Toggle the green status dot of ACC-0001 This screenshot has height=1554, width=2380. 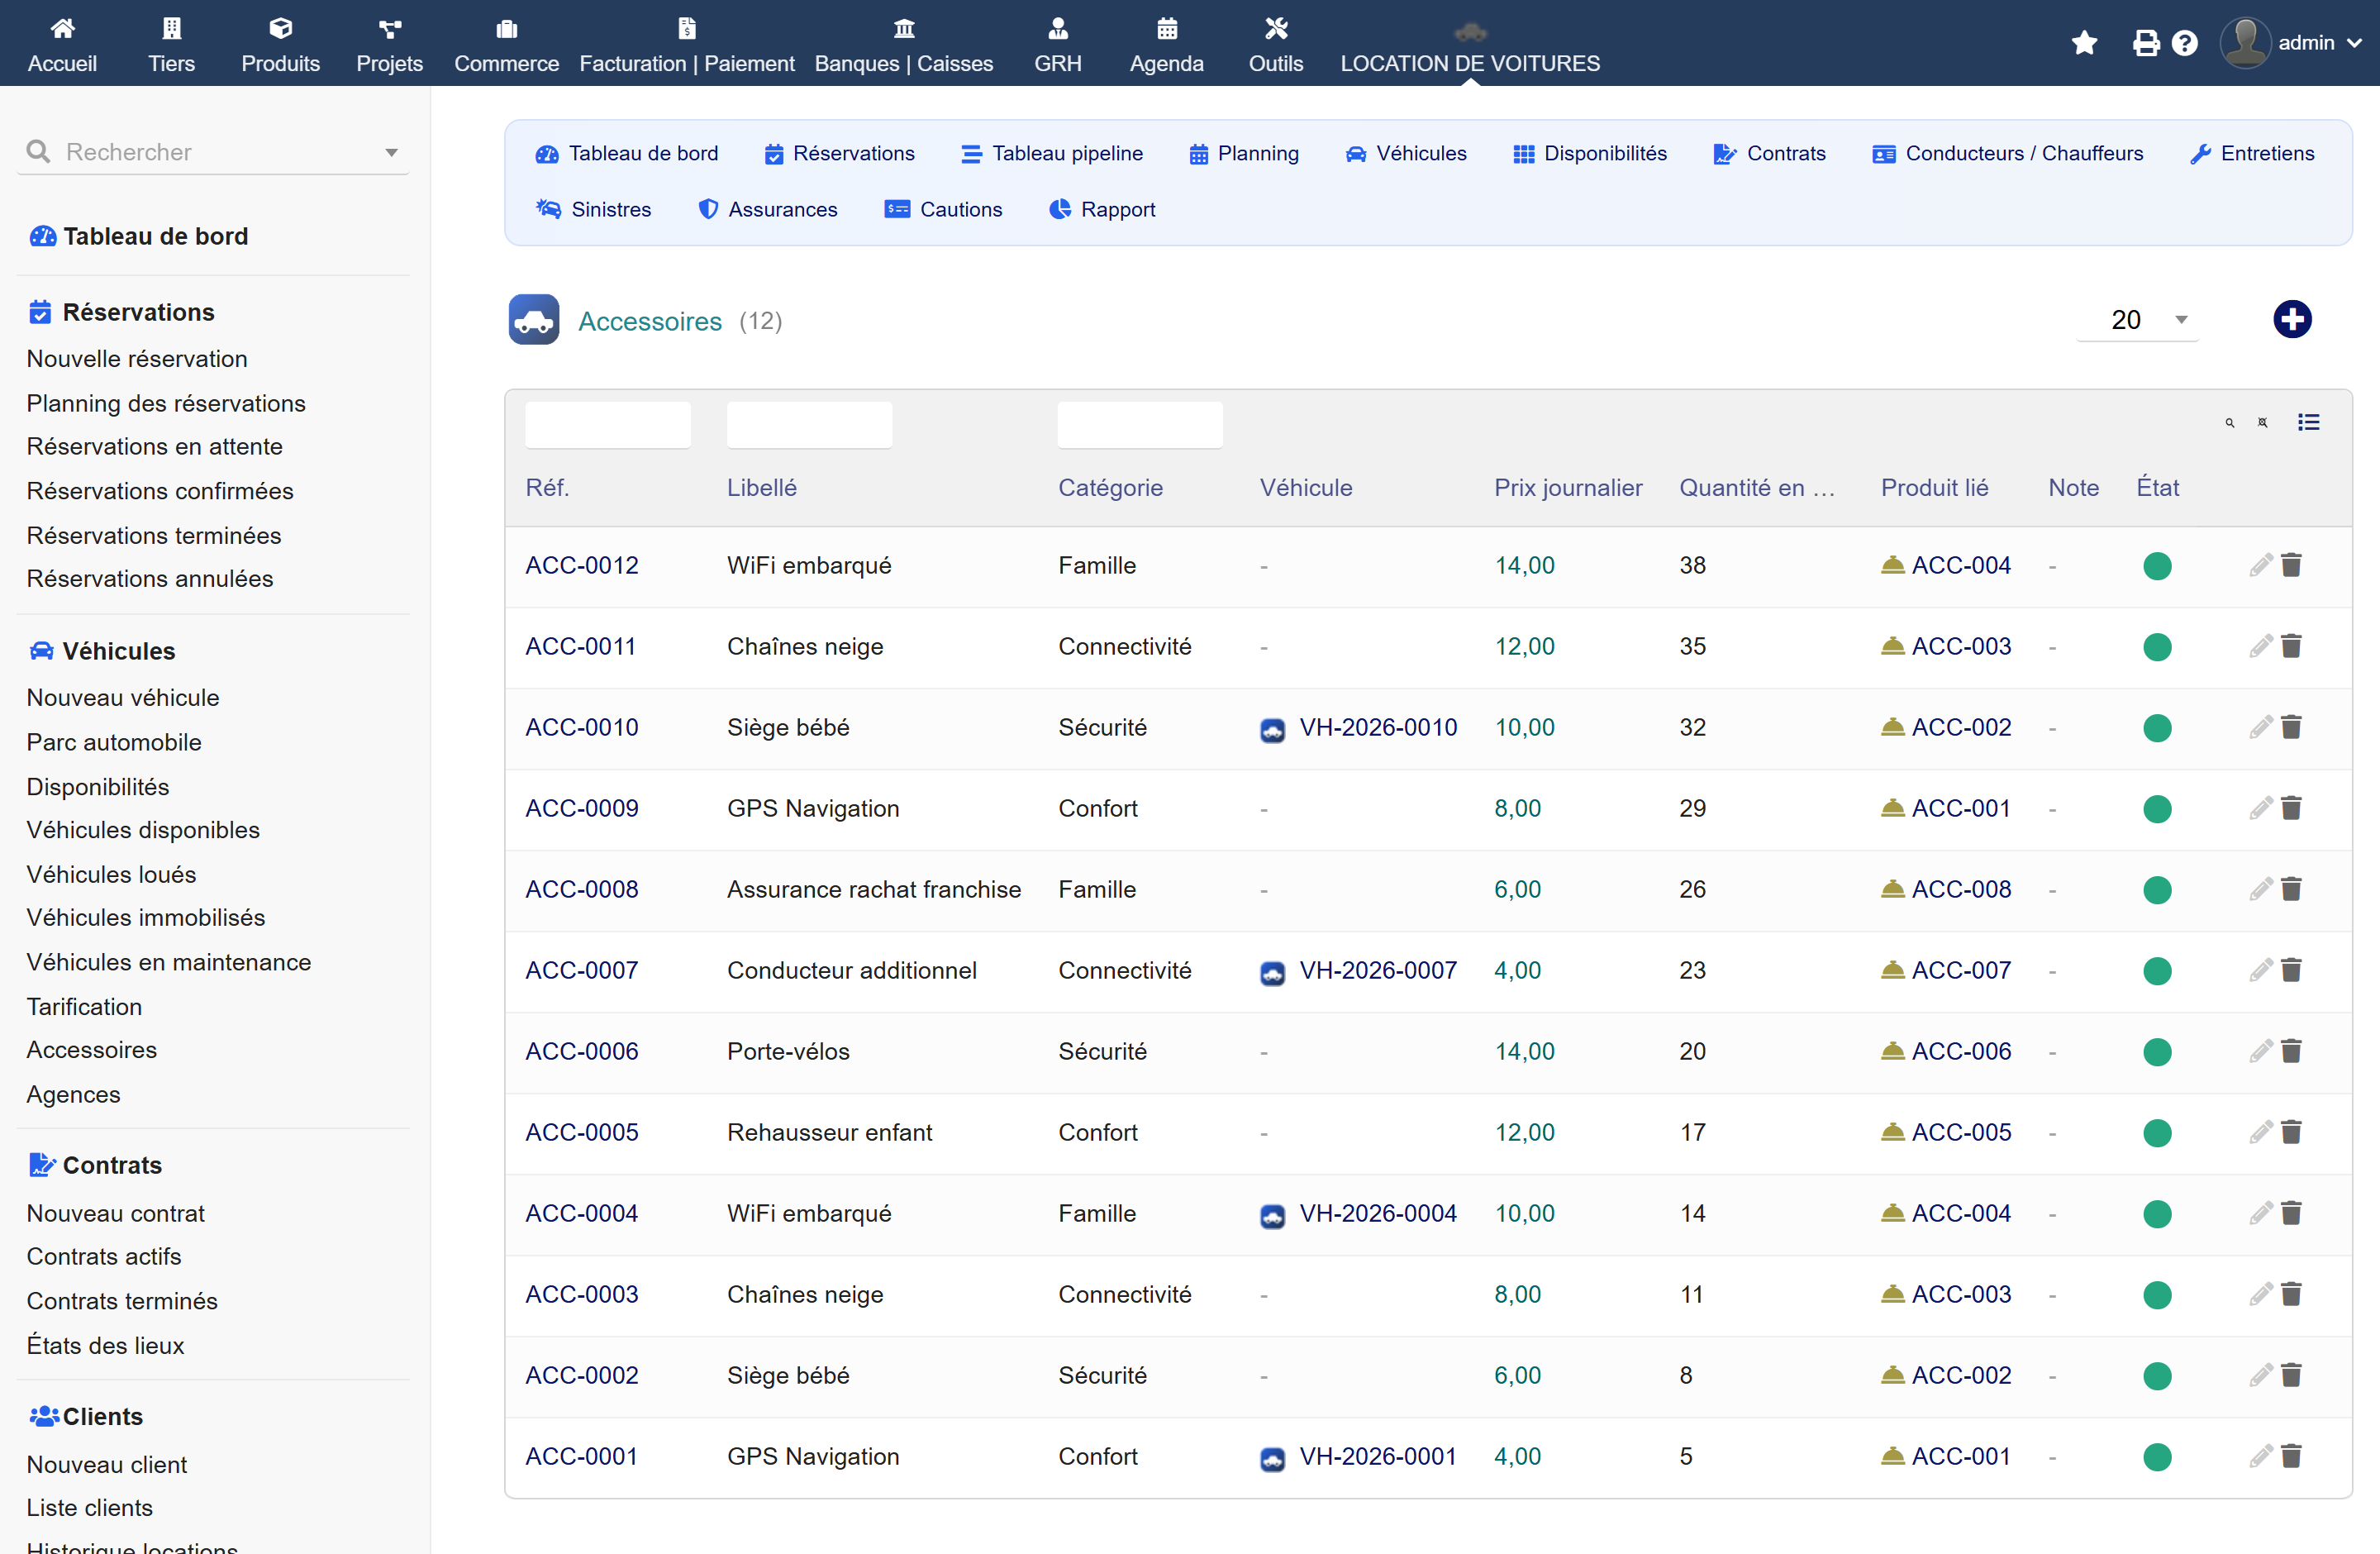[x=2157, y=1457]
